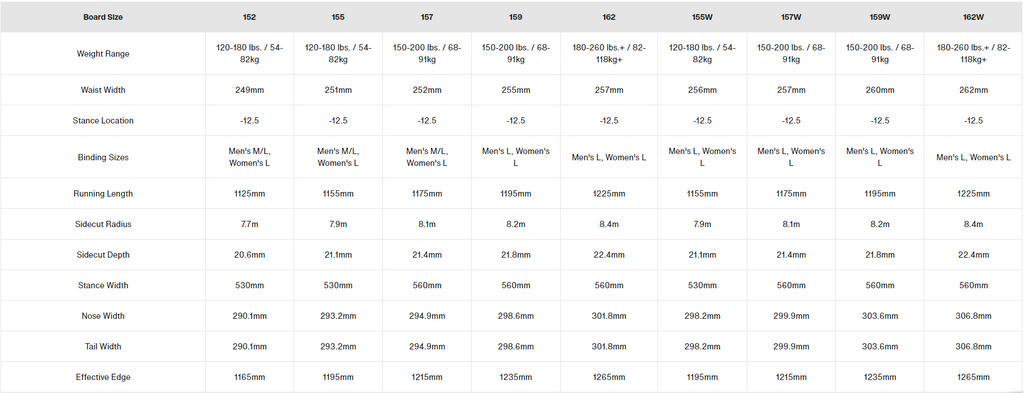Screen dimensions: 1024x393
Task: Click the Weight Range row label
Action: pyautogui.click(x=103, y=54)
